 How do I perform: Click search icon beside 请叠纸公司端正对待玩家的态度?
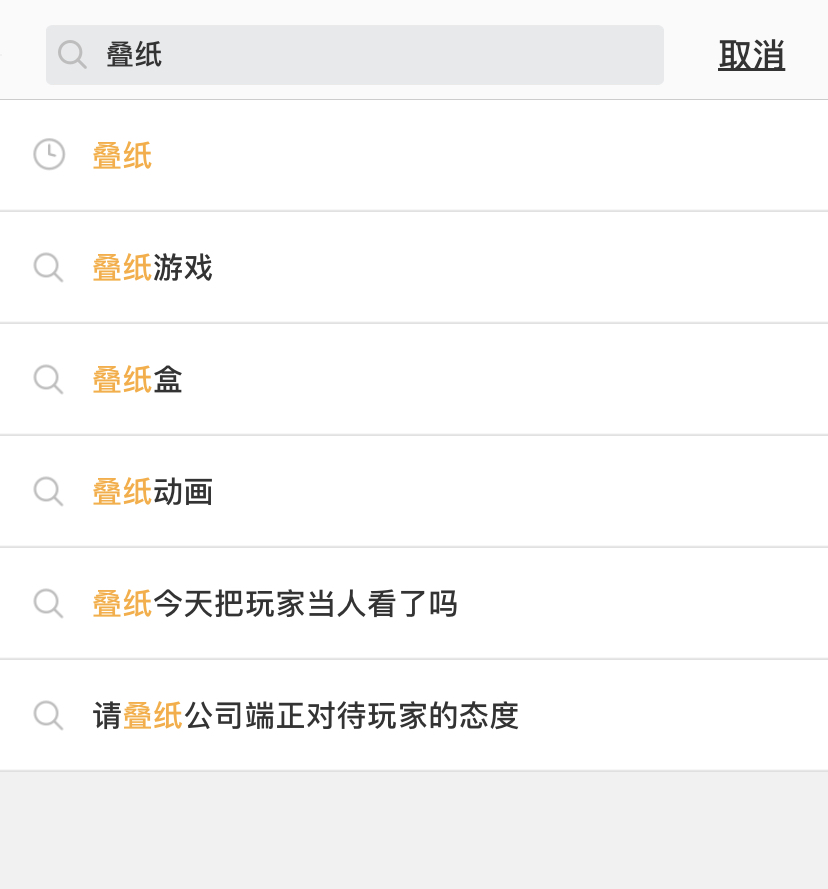[48, 716]
